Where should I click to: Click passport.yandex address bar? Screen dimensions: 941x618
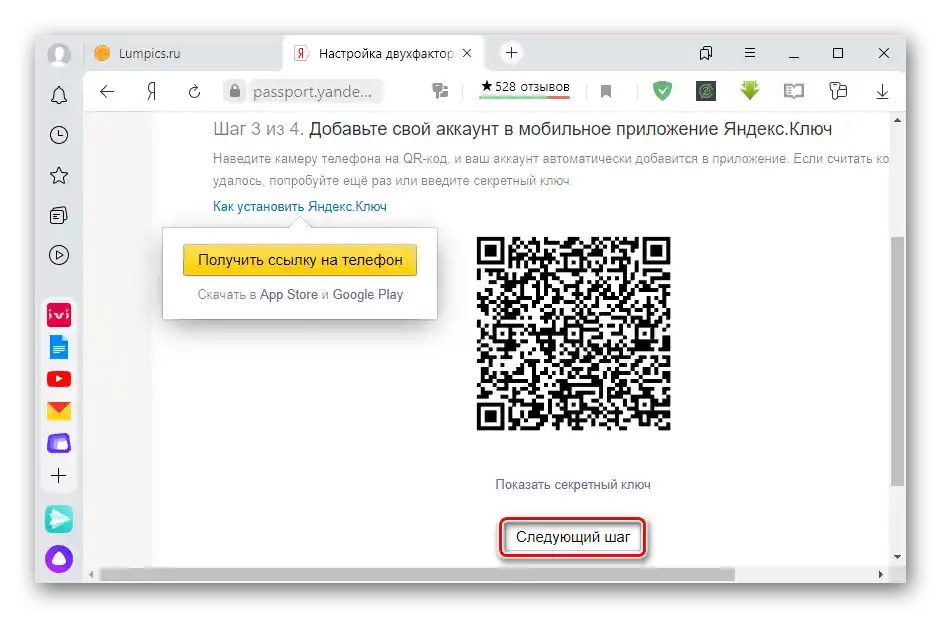pos(312,91)
